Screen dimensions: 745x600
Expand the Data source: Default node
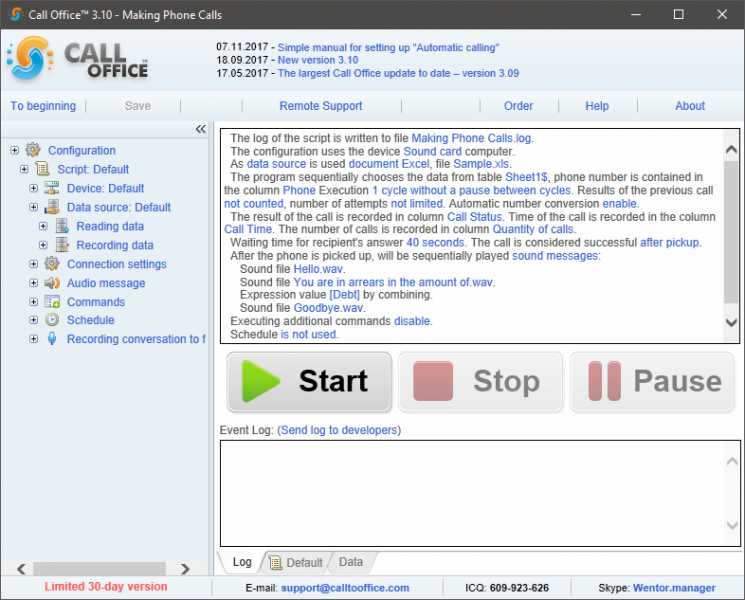click(33, 207)
